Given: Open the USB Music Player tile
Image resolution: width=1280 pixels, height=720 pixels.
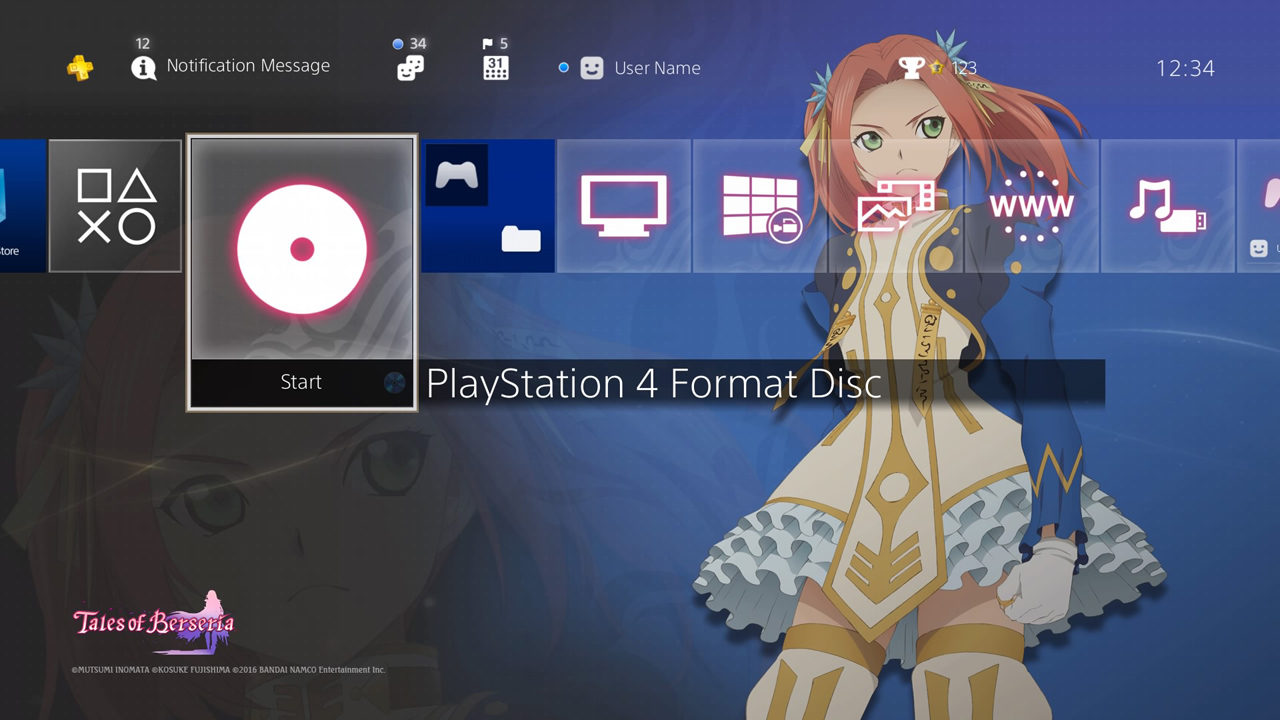Looking at the screenshot, I should point(1168,206).
